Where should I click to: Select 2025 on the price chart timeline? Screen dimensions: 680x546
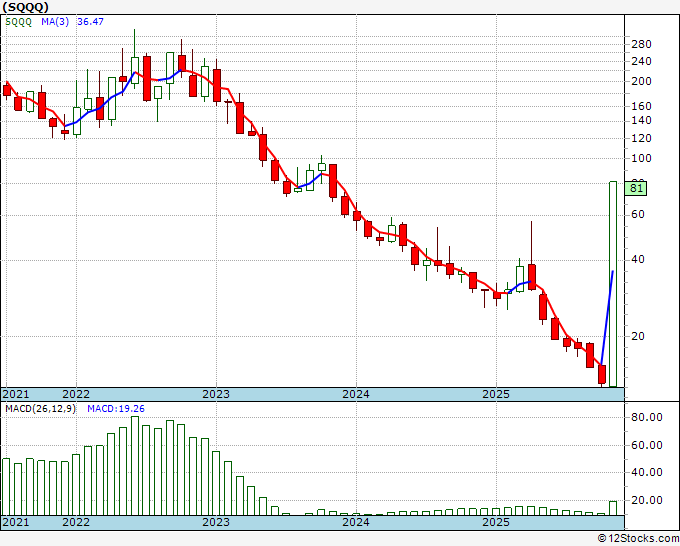coord(497,394)
